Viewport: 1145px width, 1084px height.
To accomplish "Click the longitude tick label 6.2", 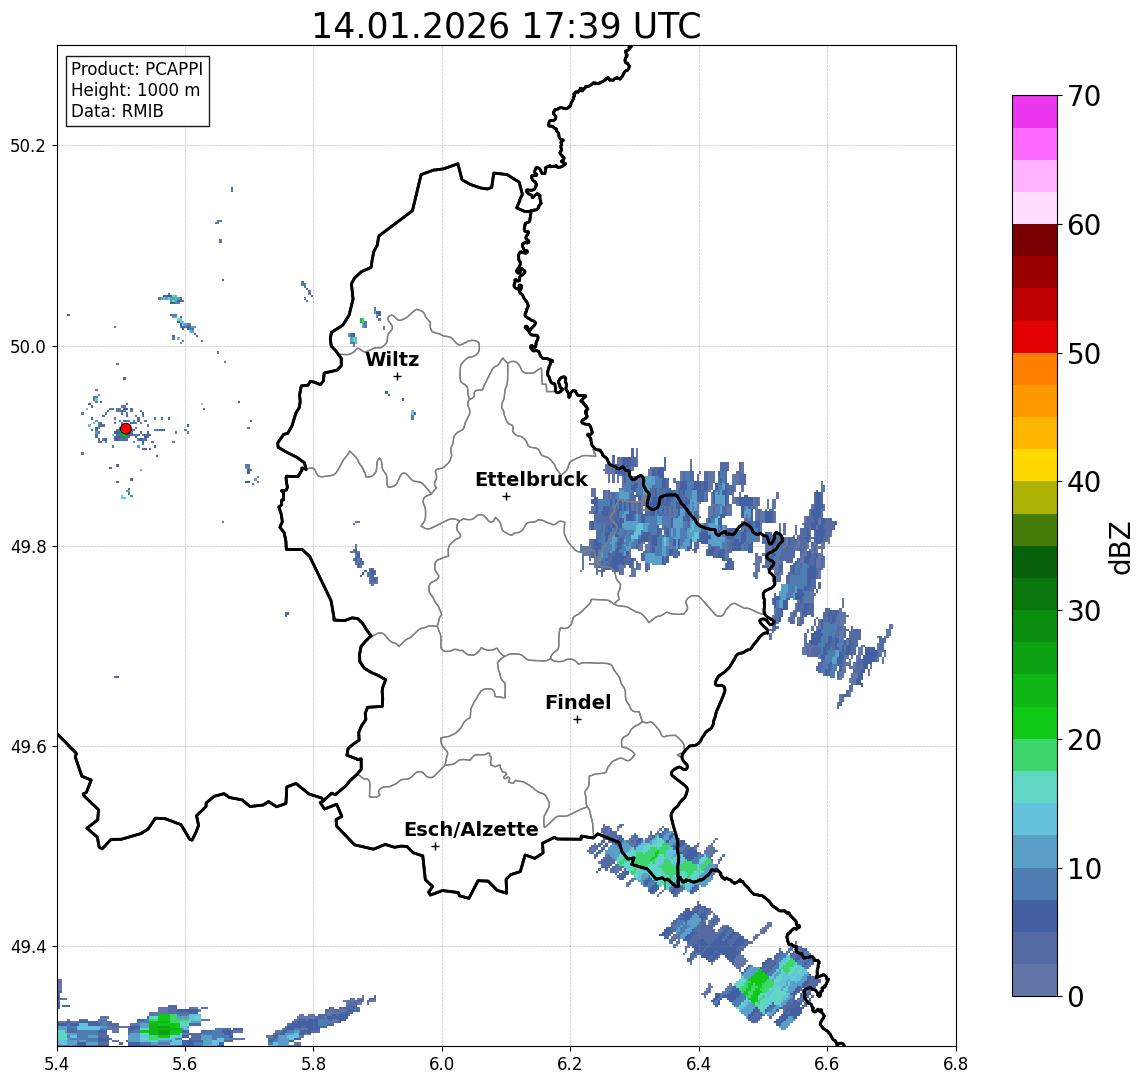I will click(x=570, y=1064).
